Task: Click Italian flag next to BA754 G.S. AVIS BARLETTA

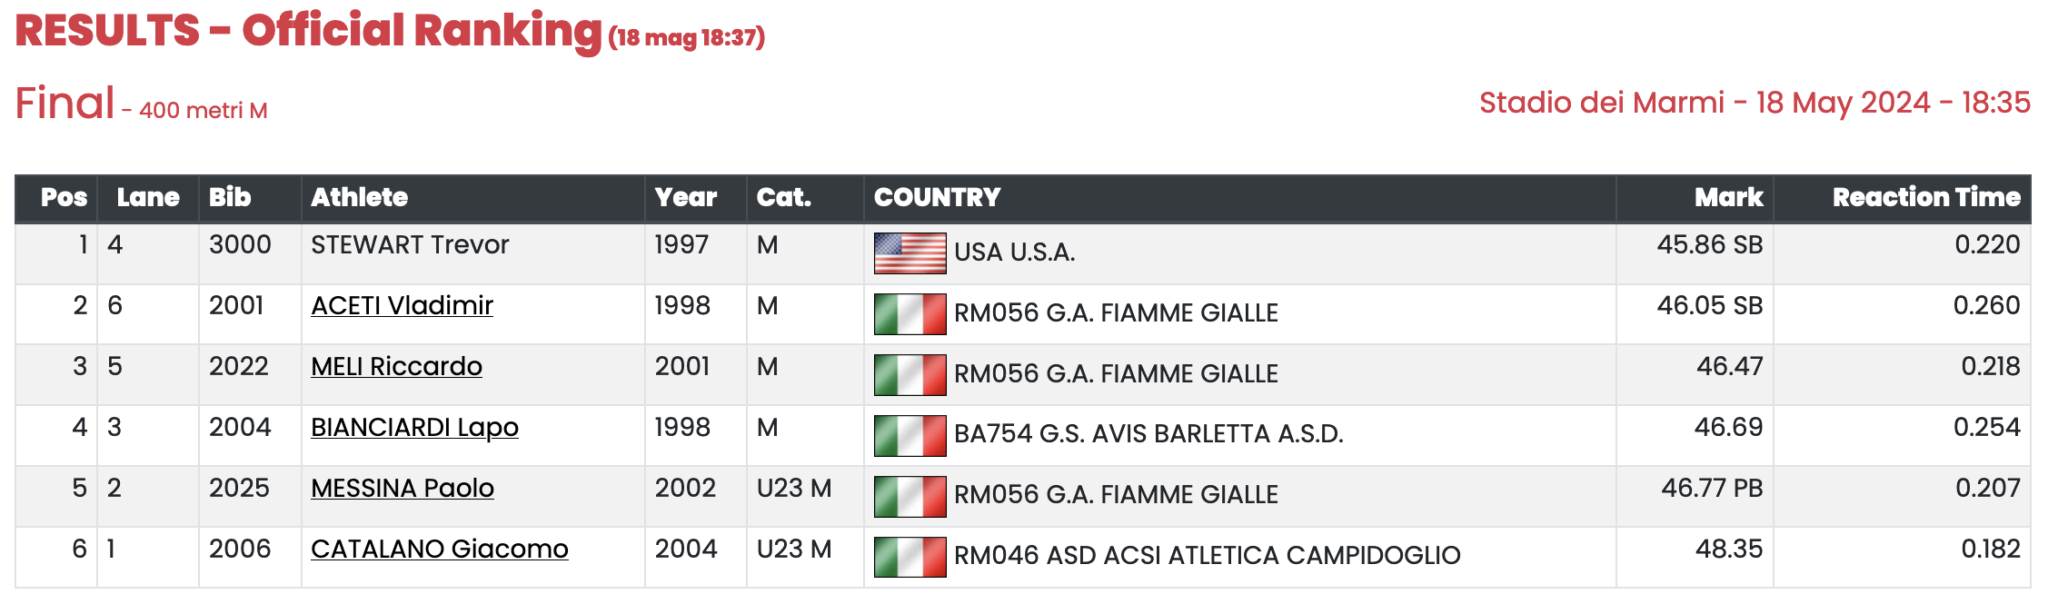Action: click(x=909, y=436)
